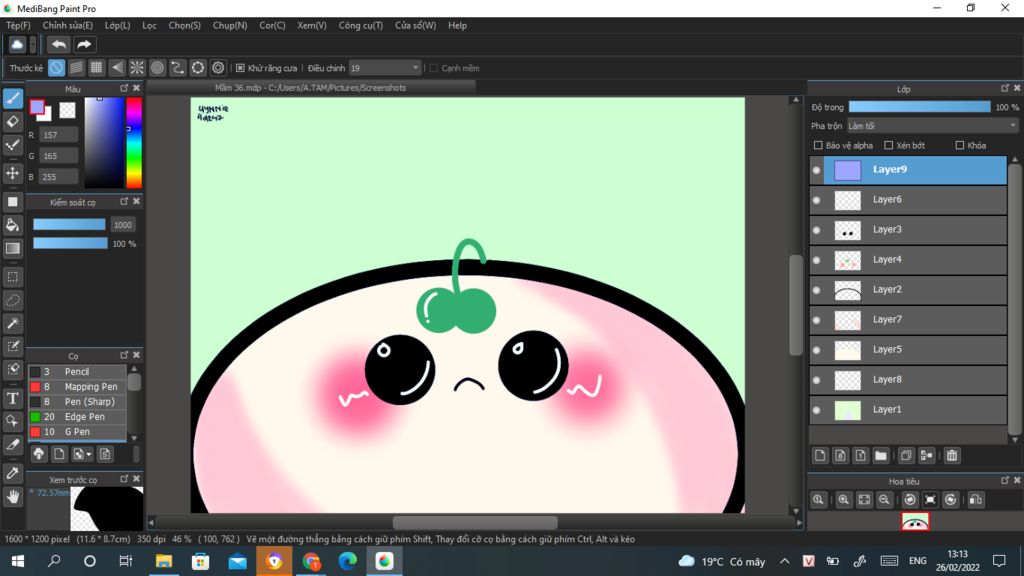1024x576 pixels.
Task: Click the cloud save icon in toolbar
Action: [17, 44]
